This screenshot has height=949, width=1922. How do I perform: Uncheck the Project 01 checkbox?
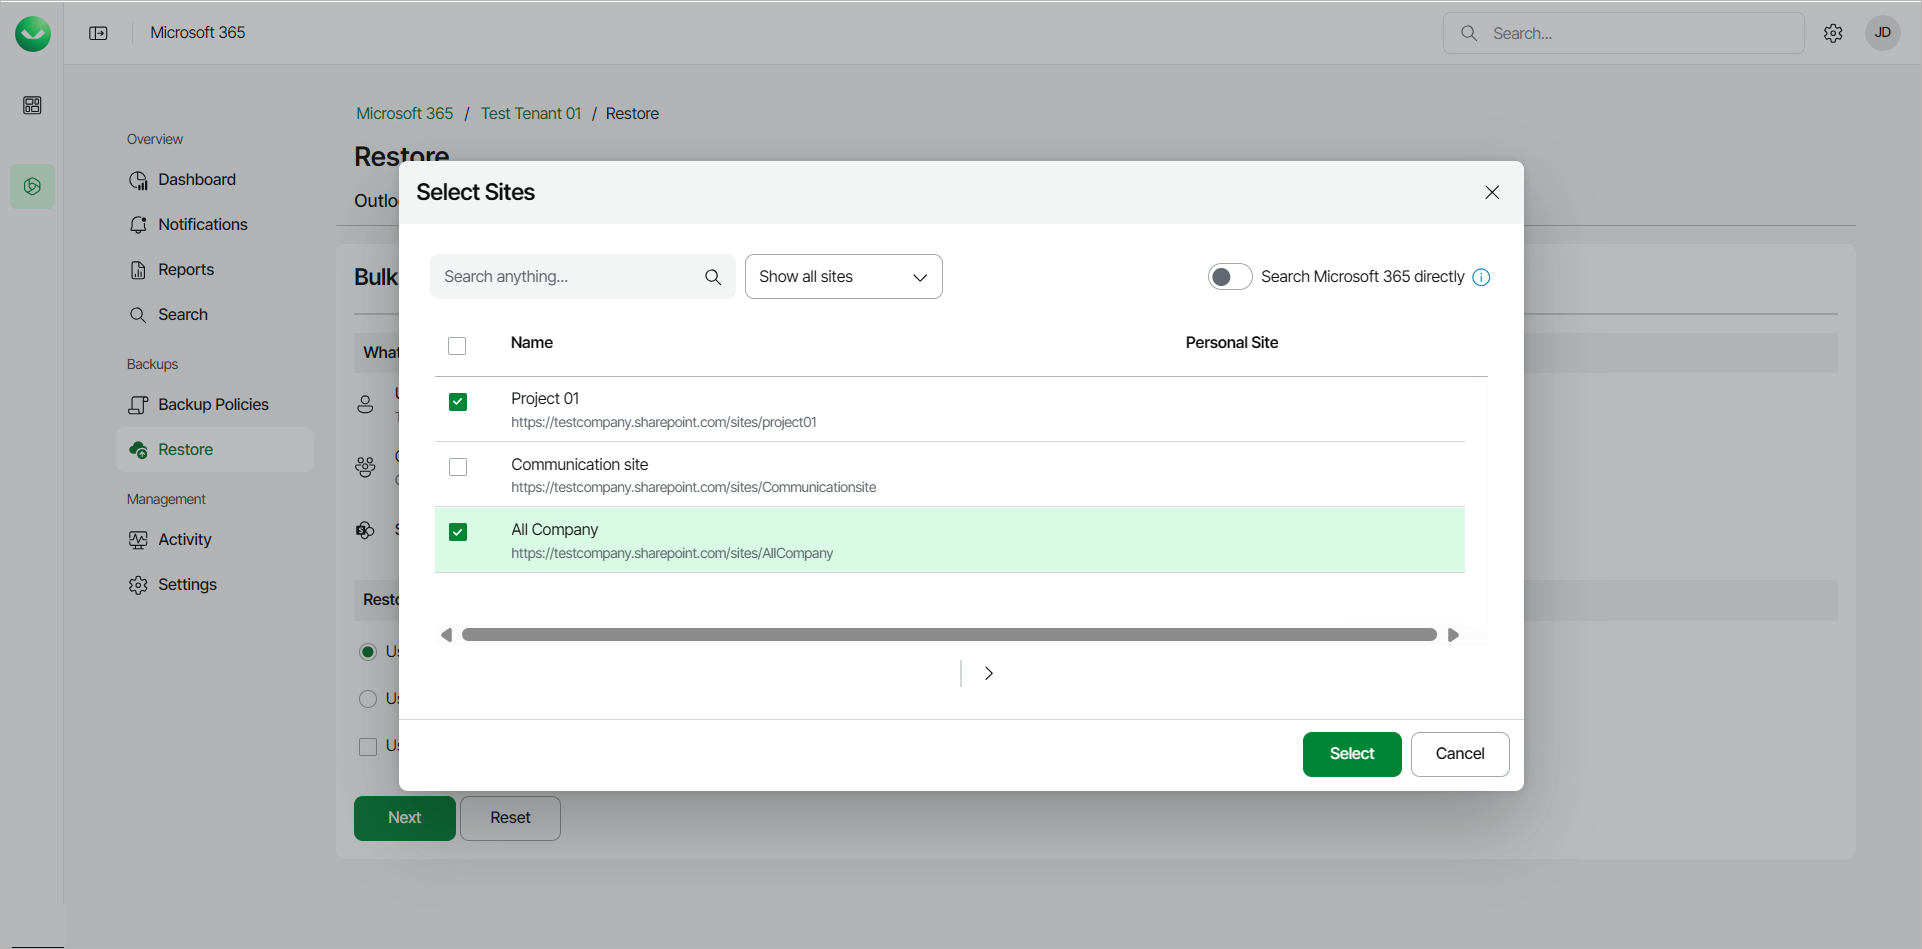coord(458,402)
